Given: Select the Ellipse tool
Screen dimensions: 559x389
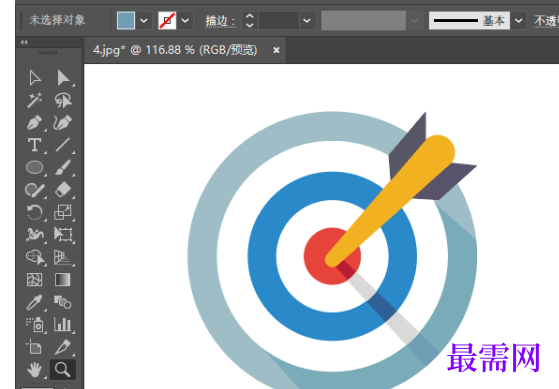Looking at the screenshot, I should click(x=35, y=167).
